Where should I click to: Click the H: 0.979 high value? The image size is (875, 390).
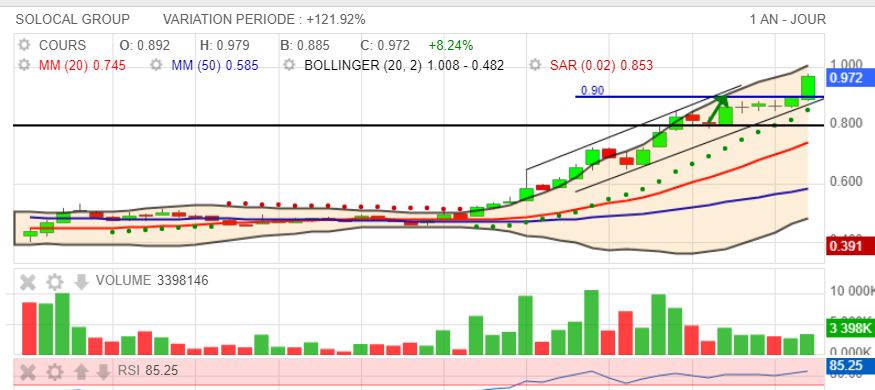pos(224,45)
